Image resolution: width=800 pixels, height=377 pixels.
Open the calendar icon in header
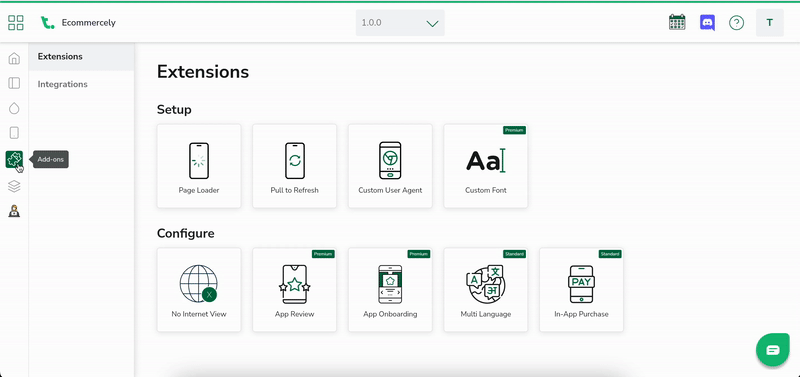point(677,22)
